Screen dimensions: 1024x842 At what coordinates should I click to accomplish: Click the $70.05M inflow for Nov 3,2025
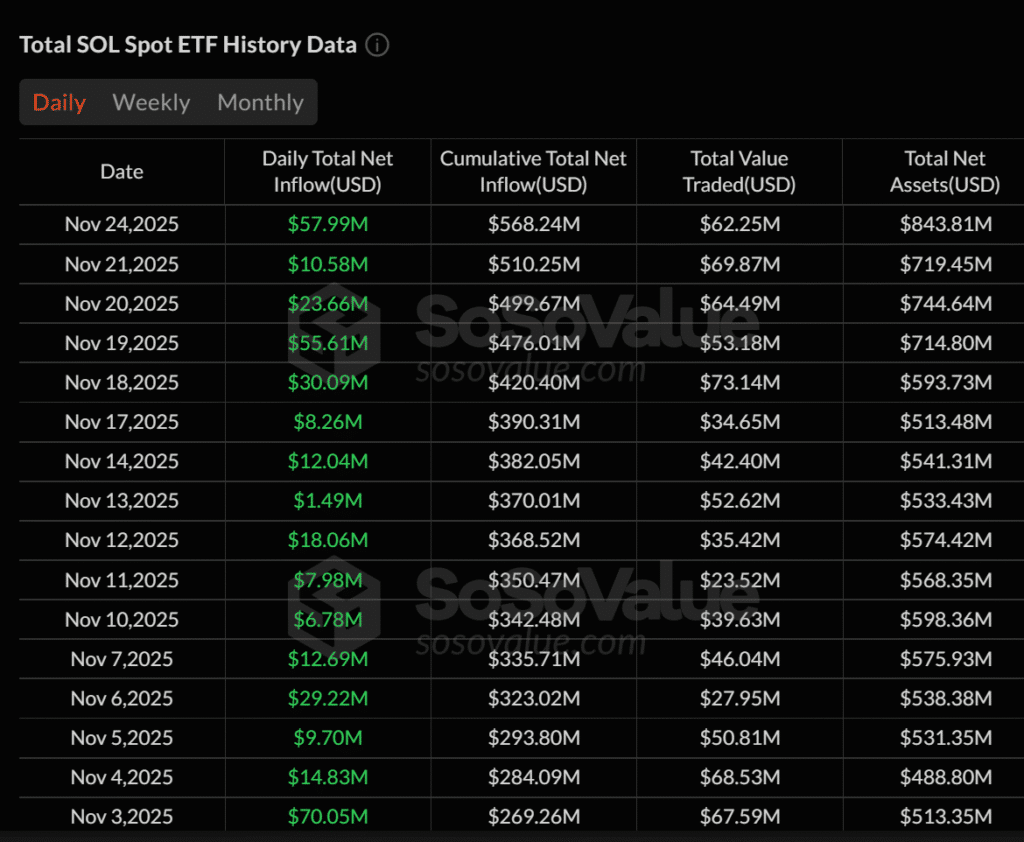pos(327,816)
